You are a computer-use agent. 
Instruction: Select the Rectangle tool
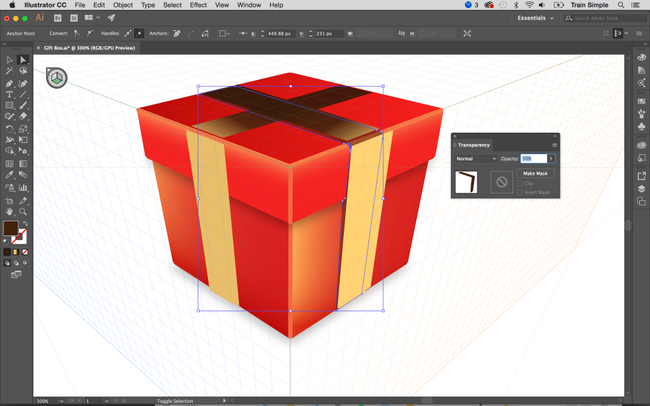(x=10, y=105)
